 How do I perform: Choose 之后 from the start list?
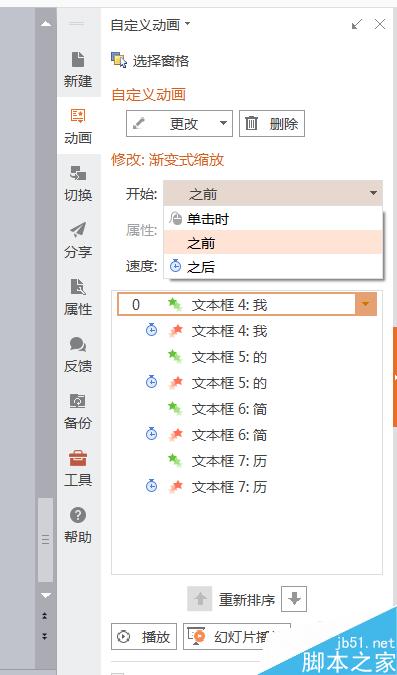pos(273,267)
